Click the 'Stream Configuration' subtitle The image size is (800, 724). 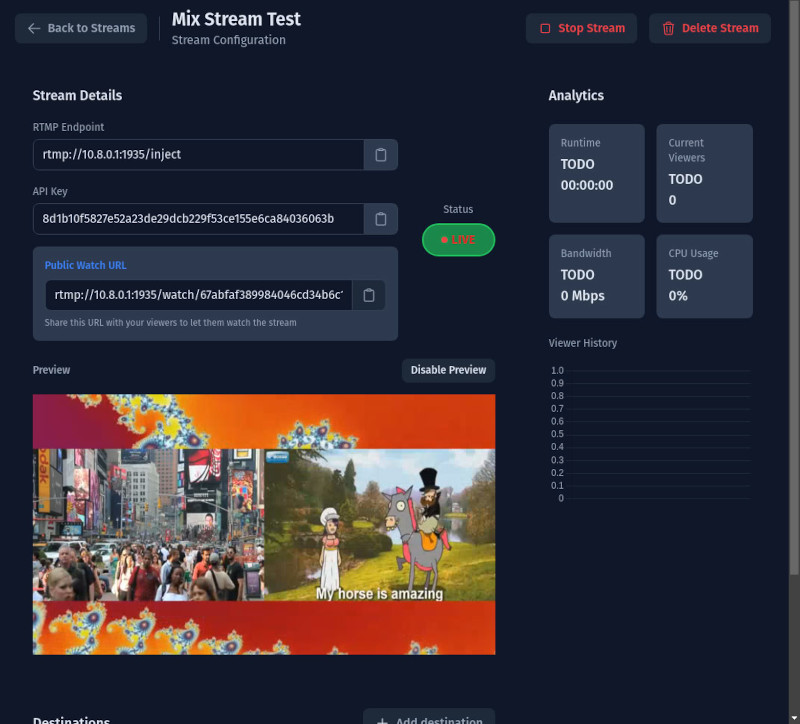pos(229,40)
